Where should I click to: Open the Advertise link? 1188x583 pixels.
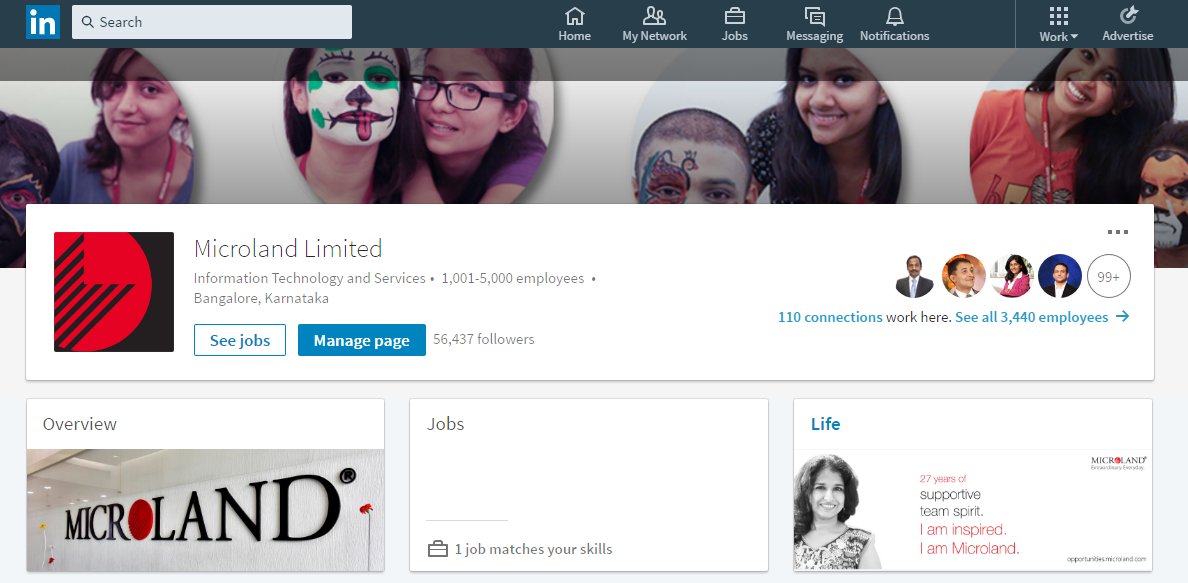point(1127,24)
